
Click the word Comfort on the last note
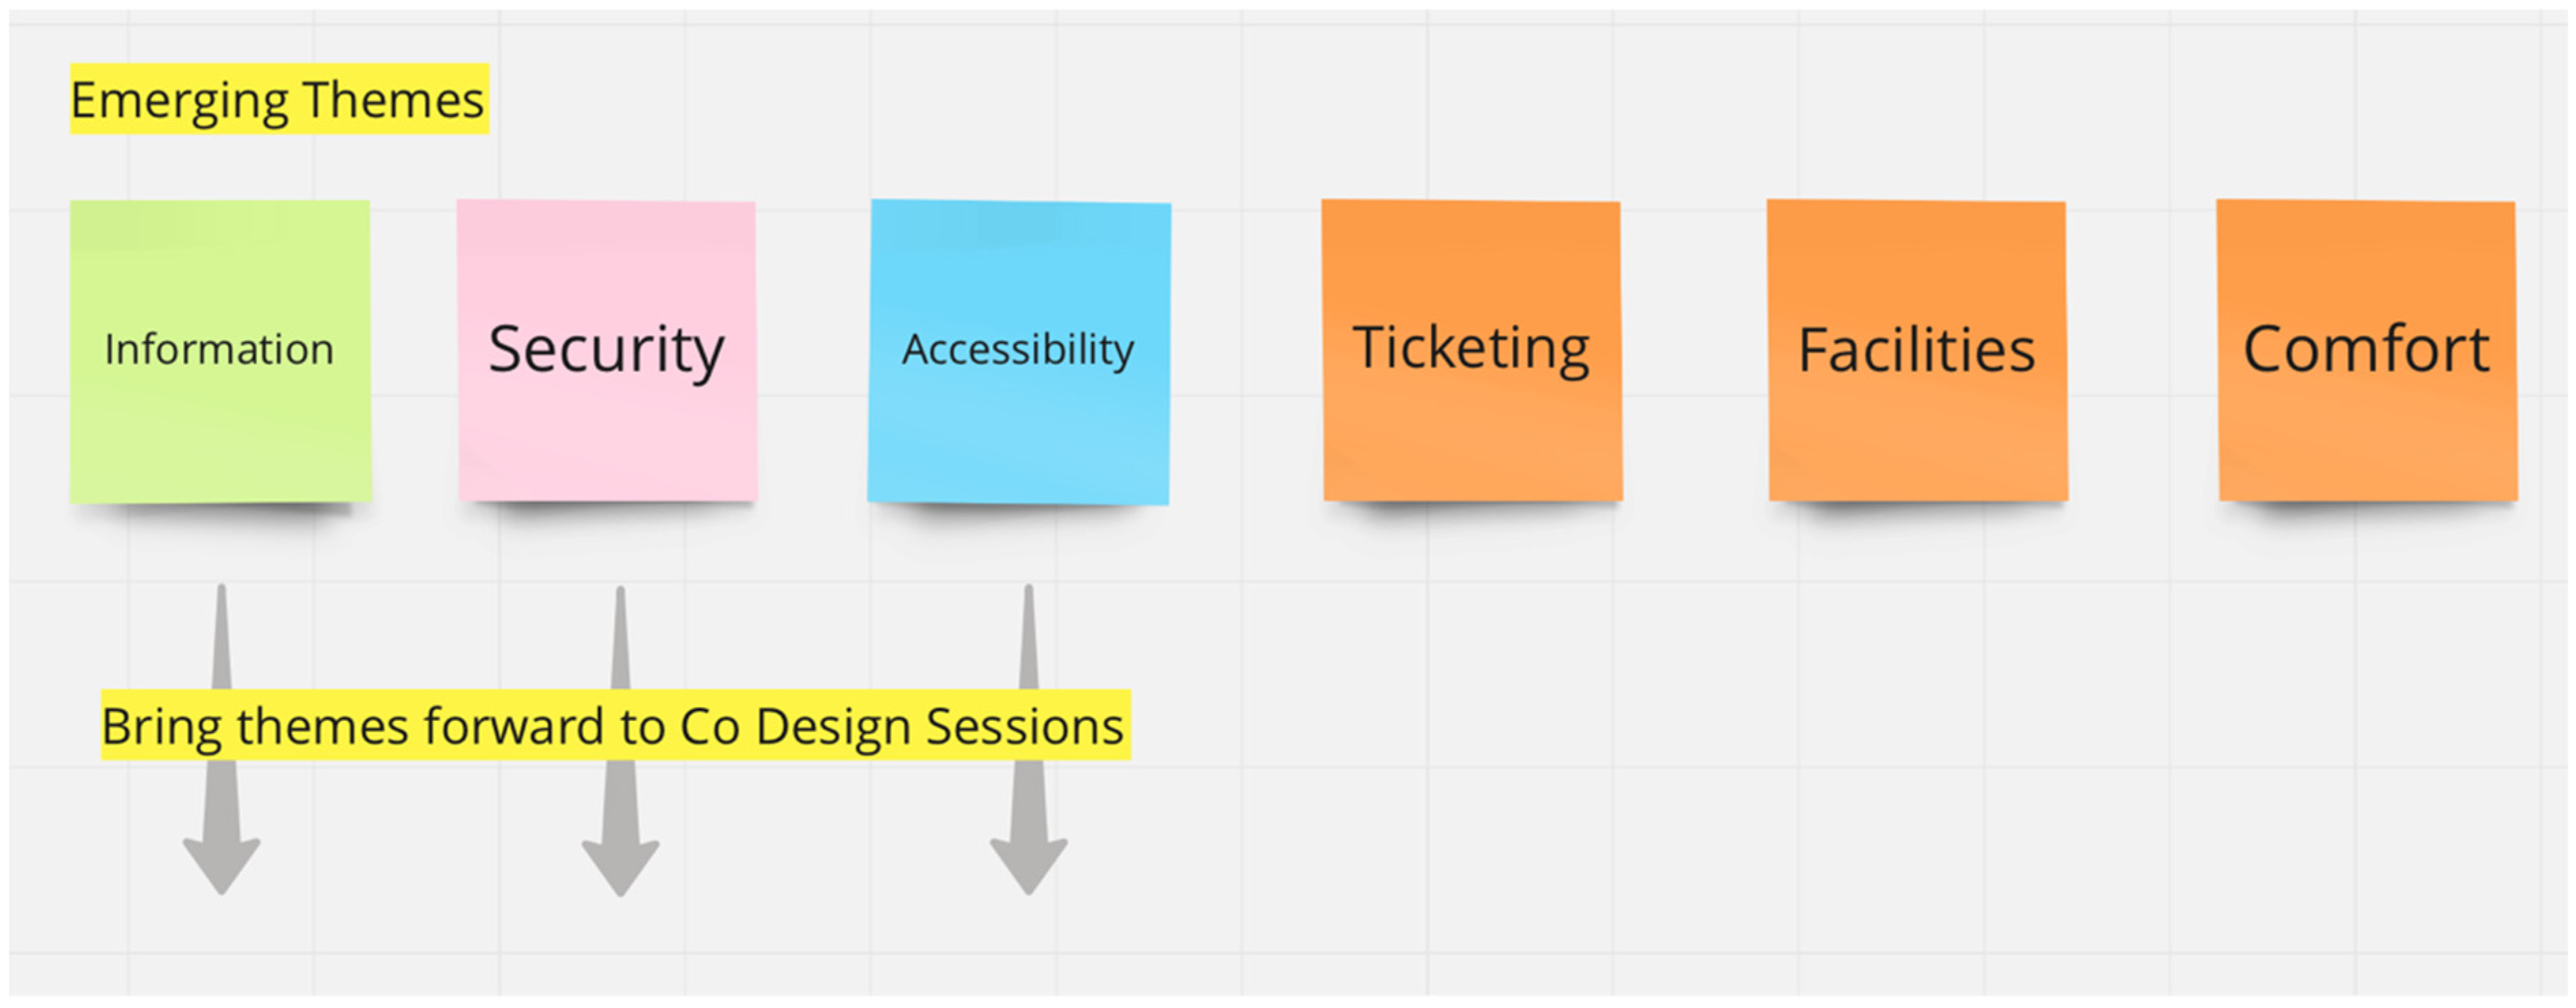tap(2366, 349)
